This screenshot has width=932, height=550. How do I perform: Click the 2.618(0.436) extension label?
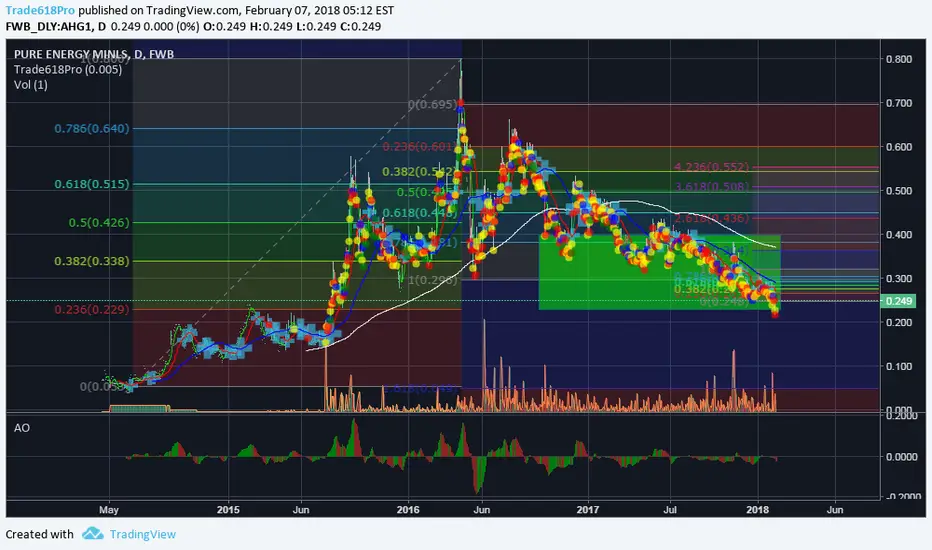pyautogui.click(x=711, y=219)
